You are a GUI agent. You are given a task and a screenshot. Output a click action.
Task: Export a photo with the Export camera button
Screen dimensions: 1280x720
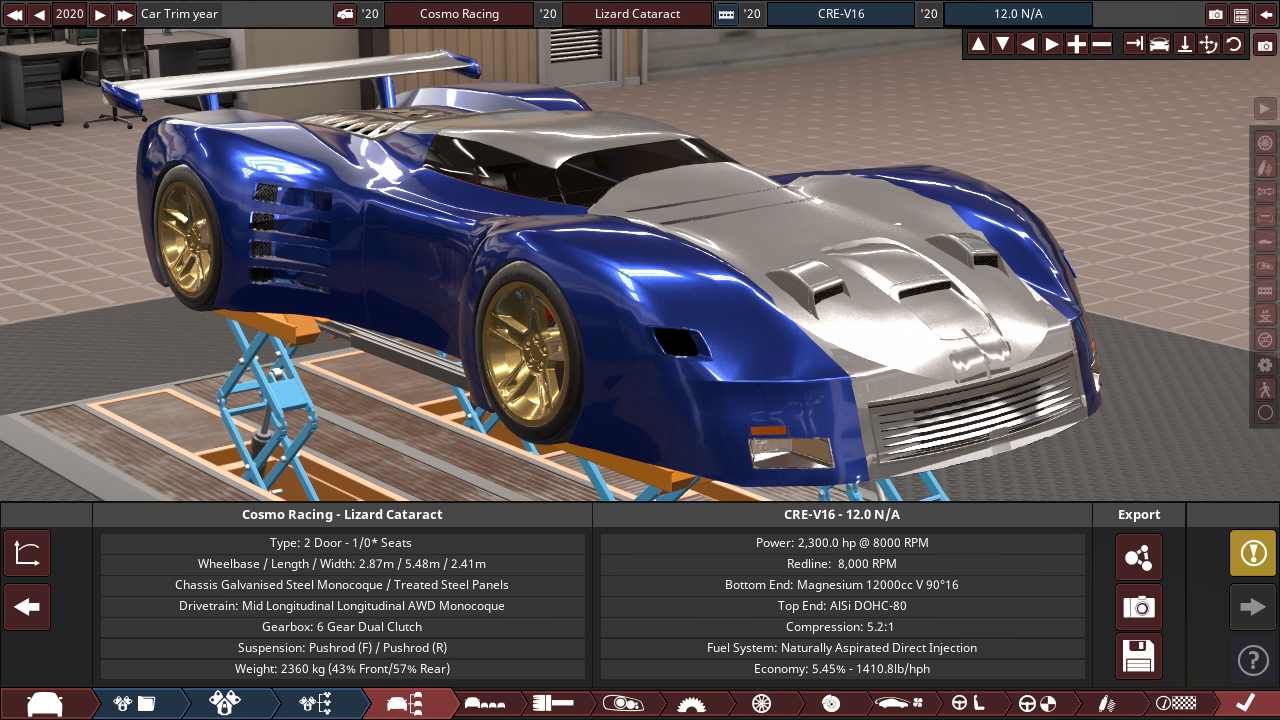(x=1139, y=607)
